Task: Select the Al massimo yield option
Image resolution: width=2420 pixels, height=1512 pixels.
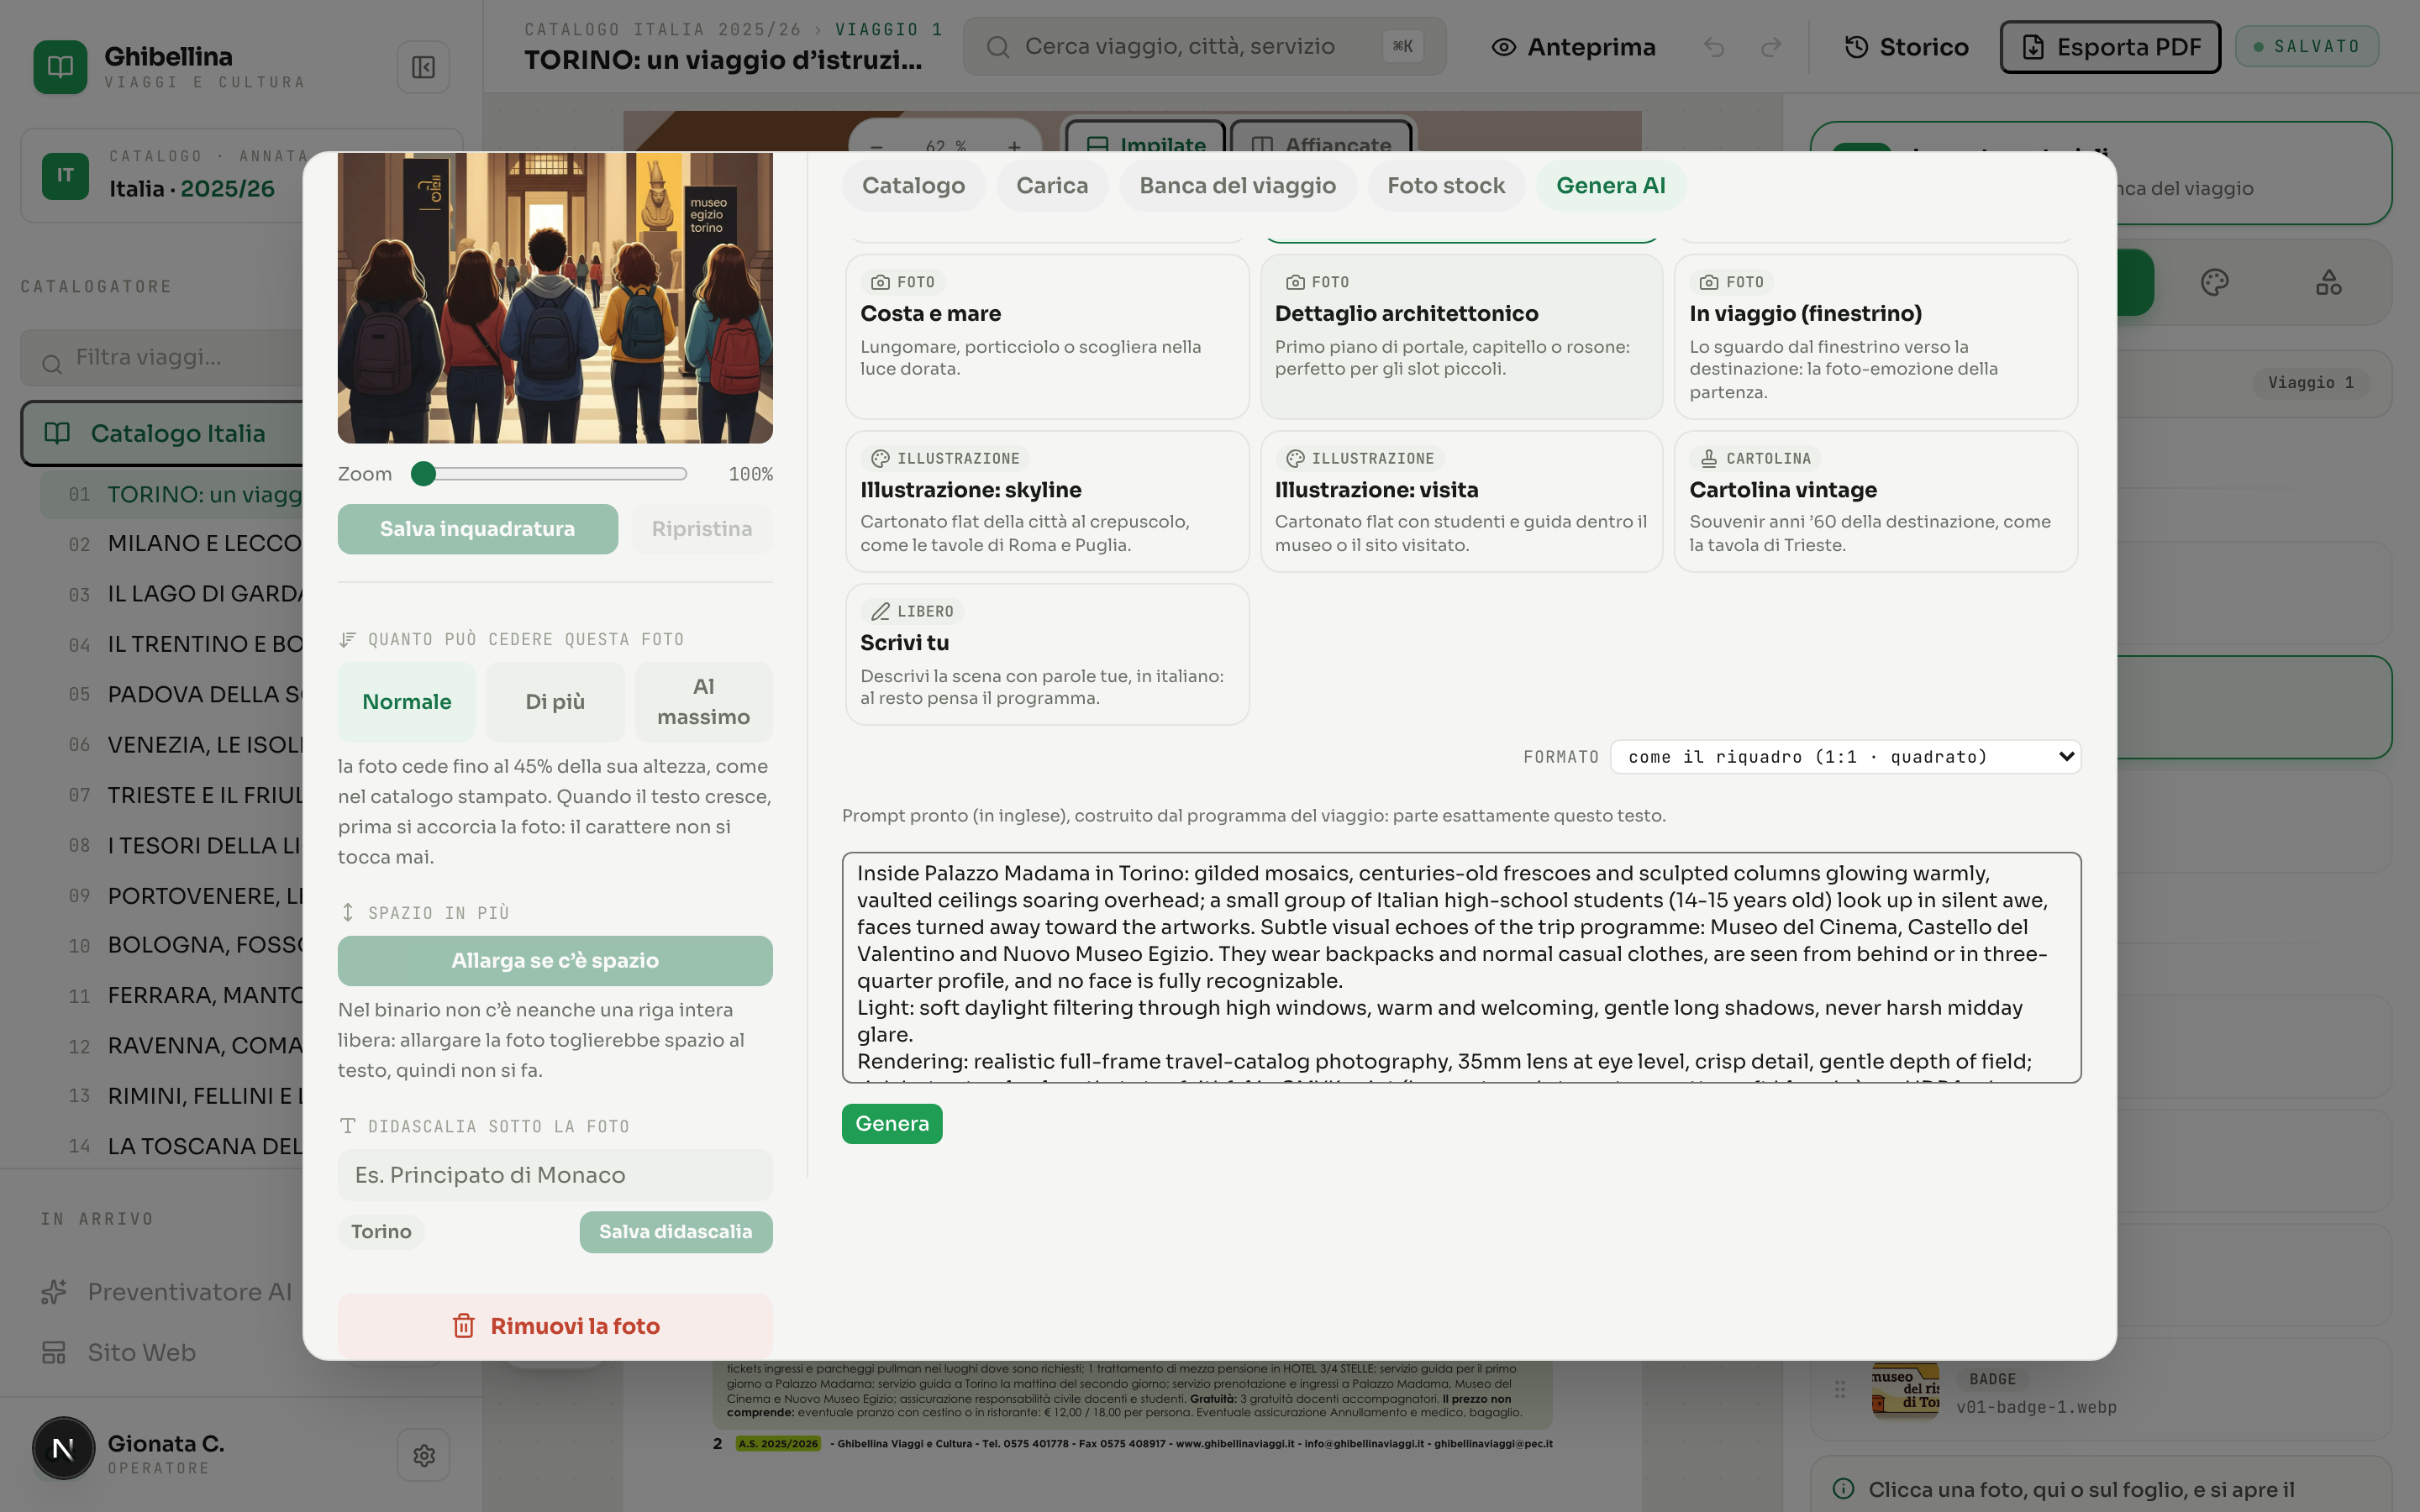Action: click(x=703, y=702)
